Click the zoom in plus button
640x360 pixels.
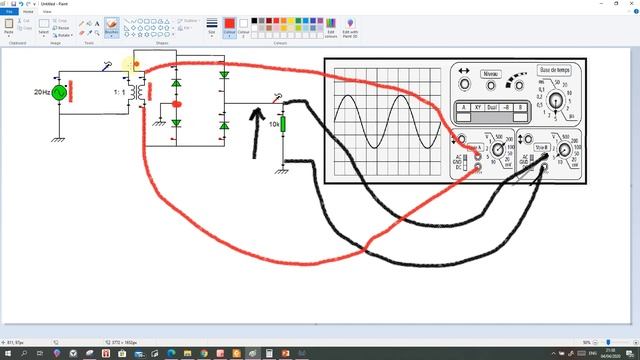click(636, 342)
